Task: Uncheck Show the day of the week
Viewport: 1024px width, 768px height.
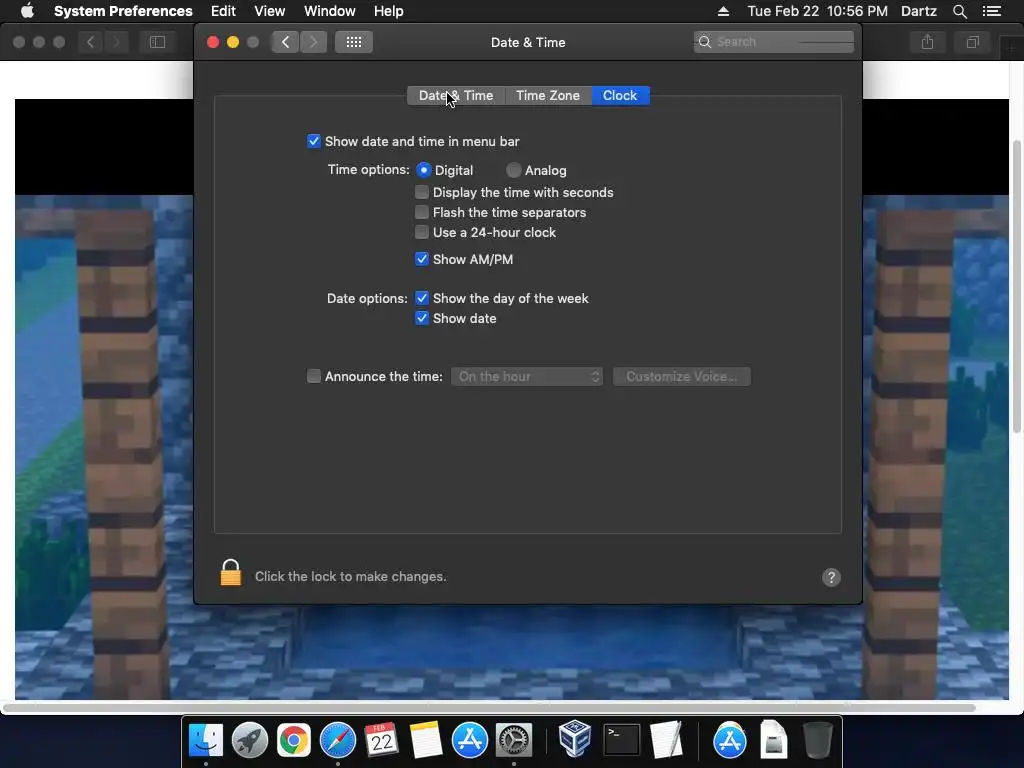Action: (x=422, y=298)
